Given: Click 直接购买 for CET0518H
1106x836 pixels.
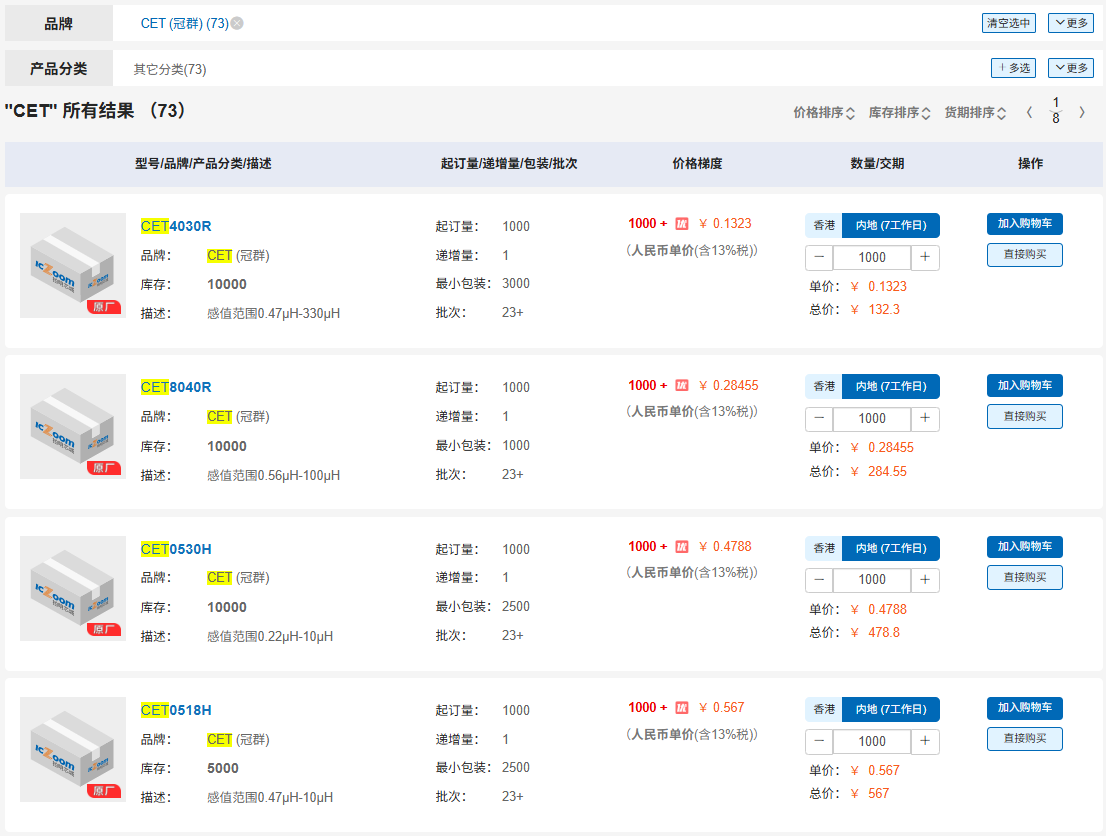Looking at the screenshot, I should pyautogui.click(x=1024, y=739).
